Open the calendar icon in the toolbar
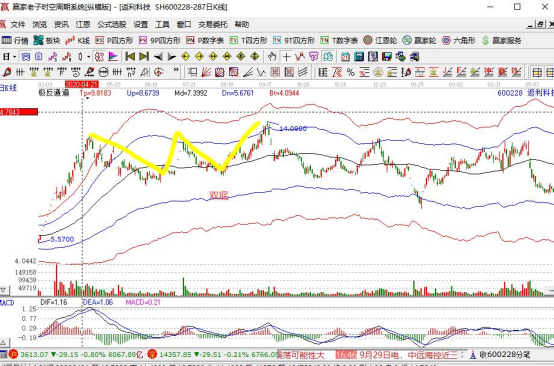Screen dimensions: 554x366 [345, 57]
